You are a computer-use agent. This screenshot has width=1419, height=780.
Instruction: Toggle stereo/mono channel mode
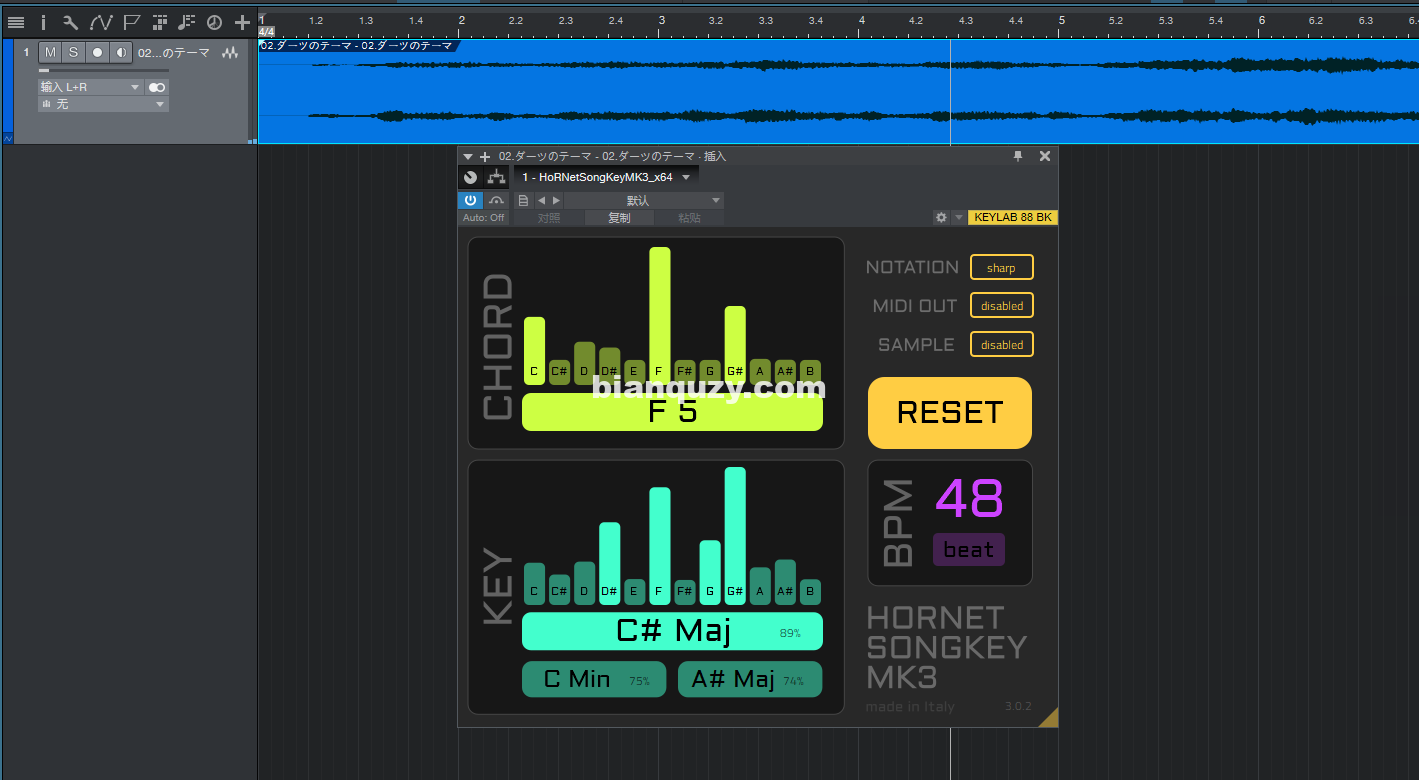(x=157, y=87)
